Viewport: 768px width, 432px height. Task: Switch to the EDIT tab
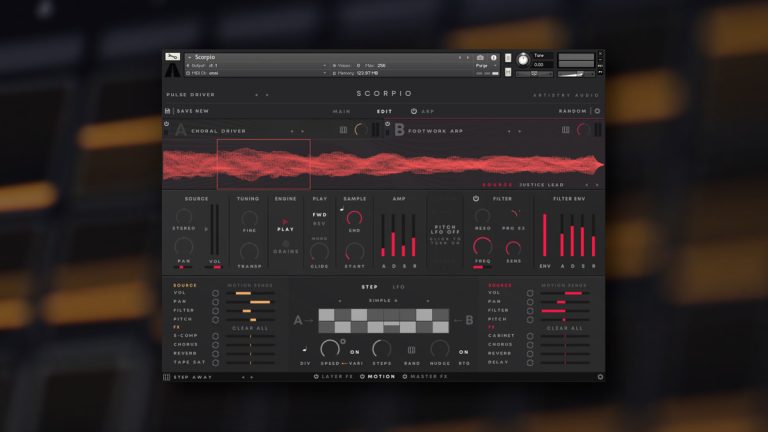pos(384,112)
